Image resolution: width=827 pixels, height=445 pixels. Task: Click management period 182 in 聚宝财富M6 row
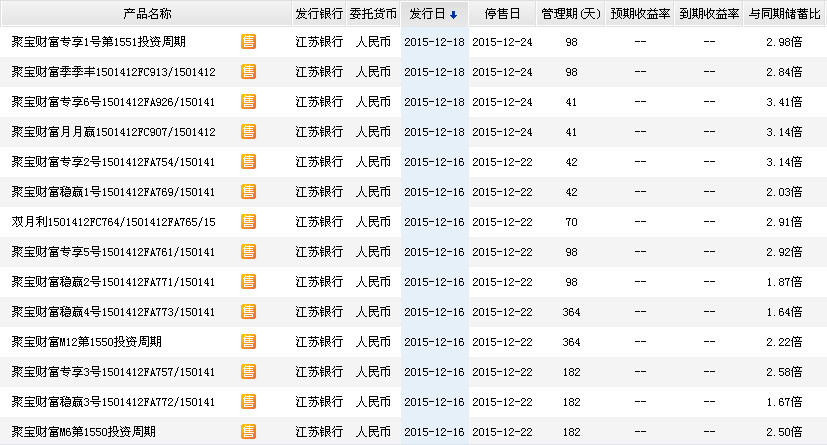(x=571, y=432)
